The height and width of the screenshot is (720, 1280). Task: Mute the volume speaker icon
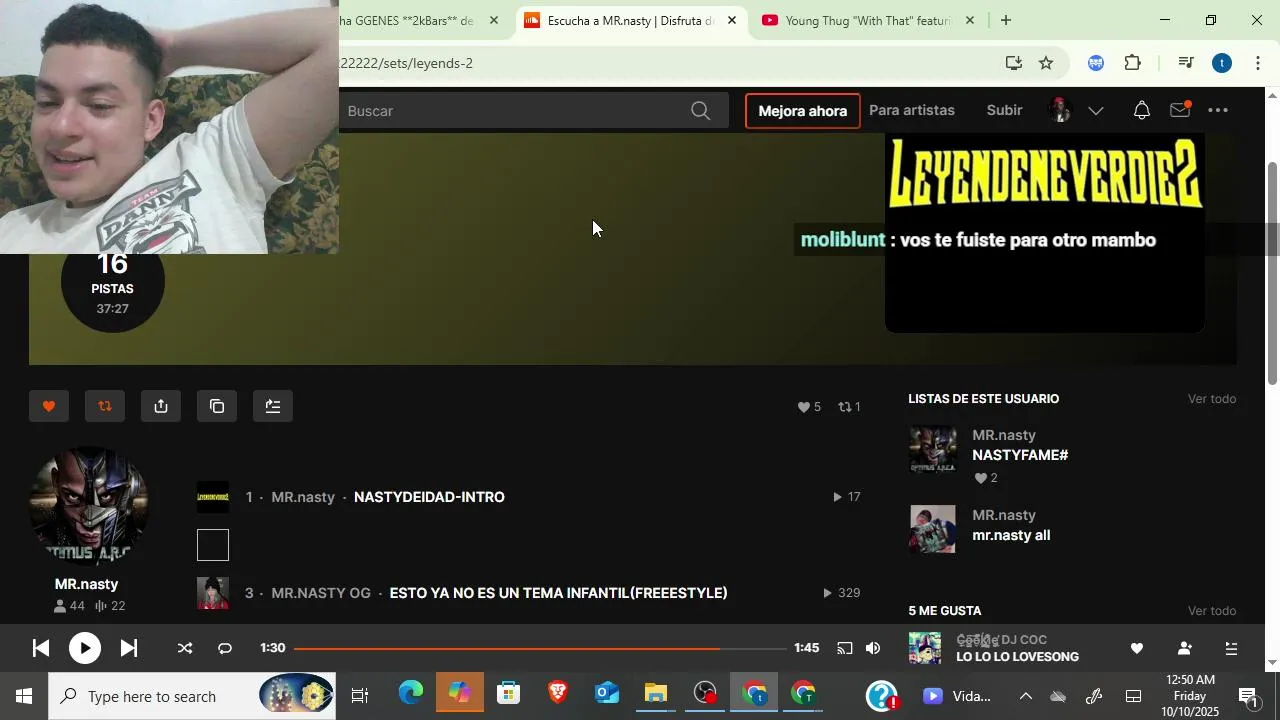[873, 648]
